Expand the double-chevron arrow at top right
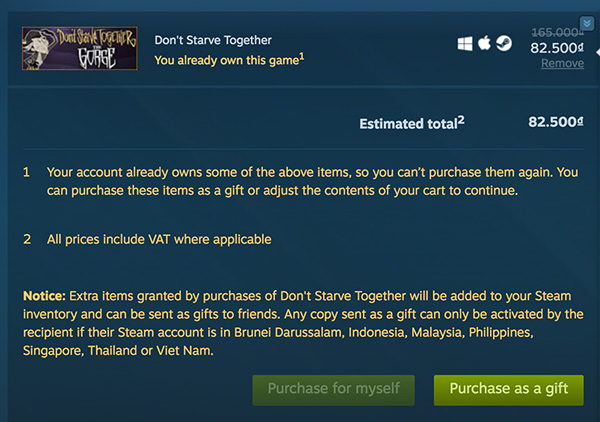 click(x=587, y=22)
